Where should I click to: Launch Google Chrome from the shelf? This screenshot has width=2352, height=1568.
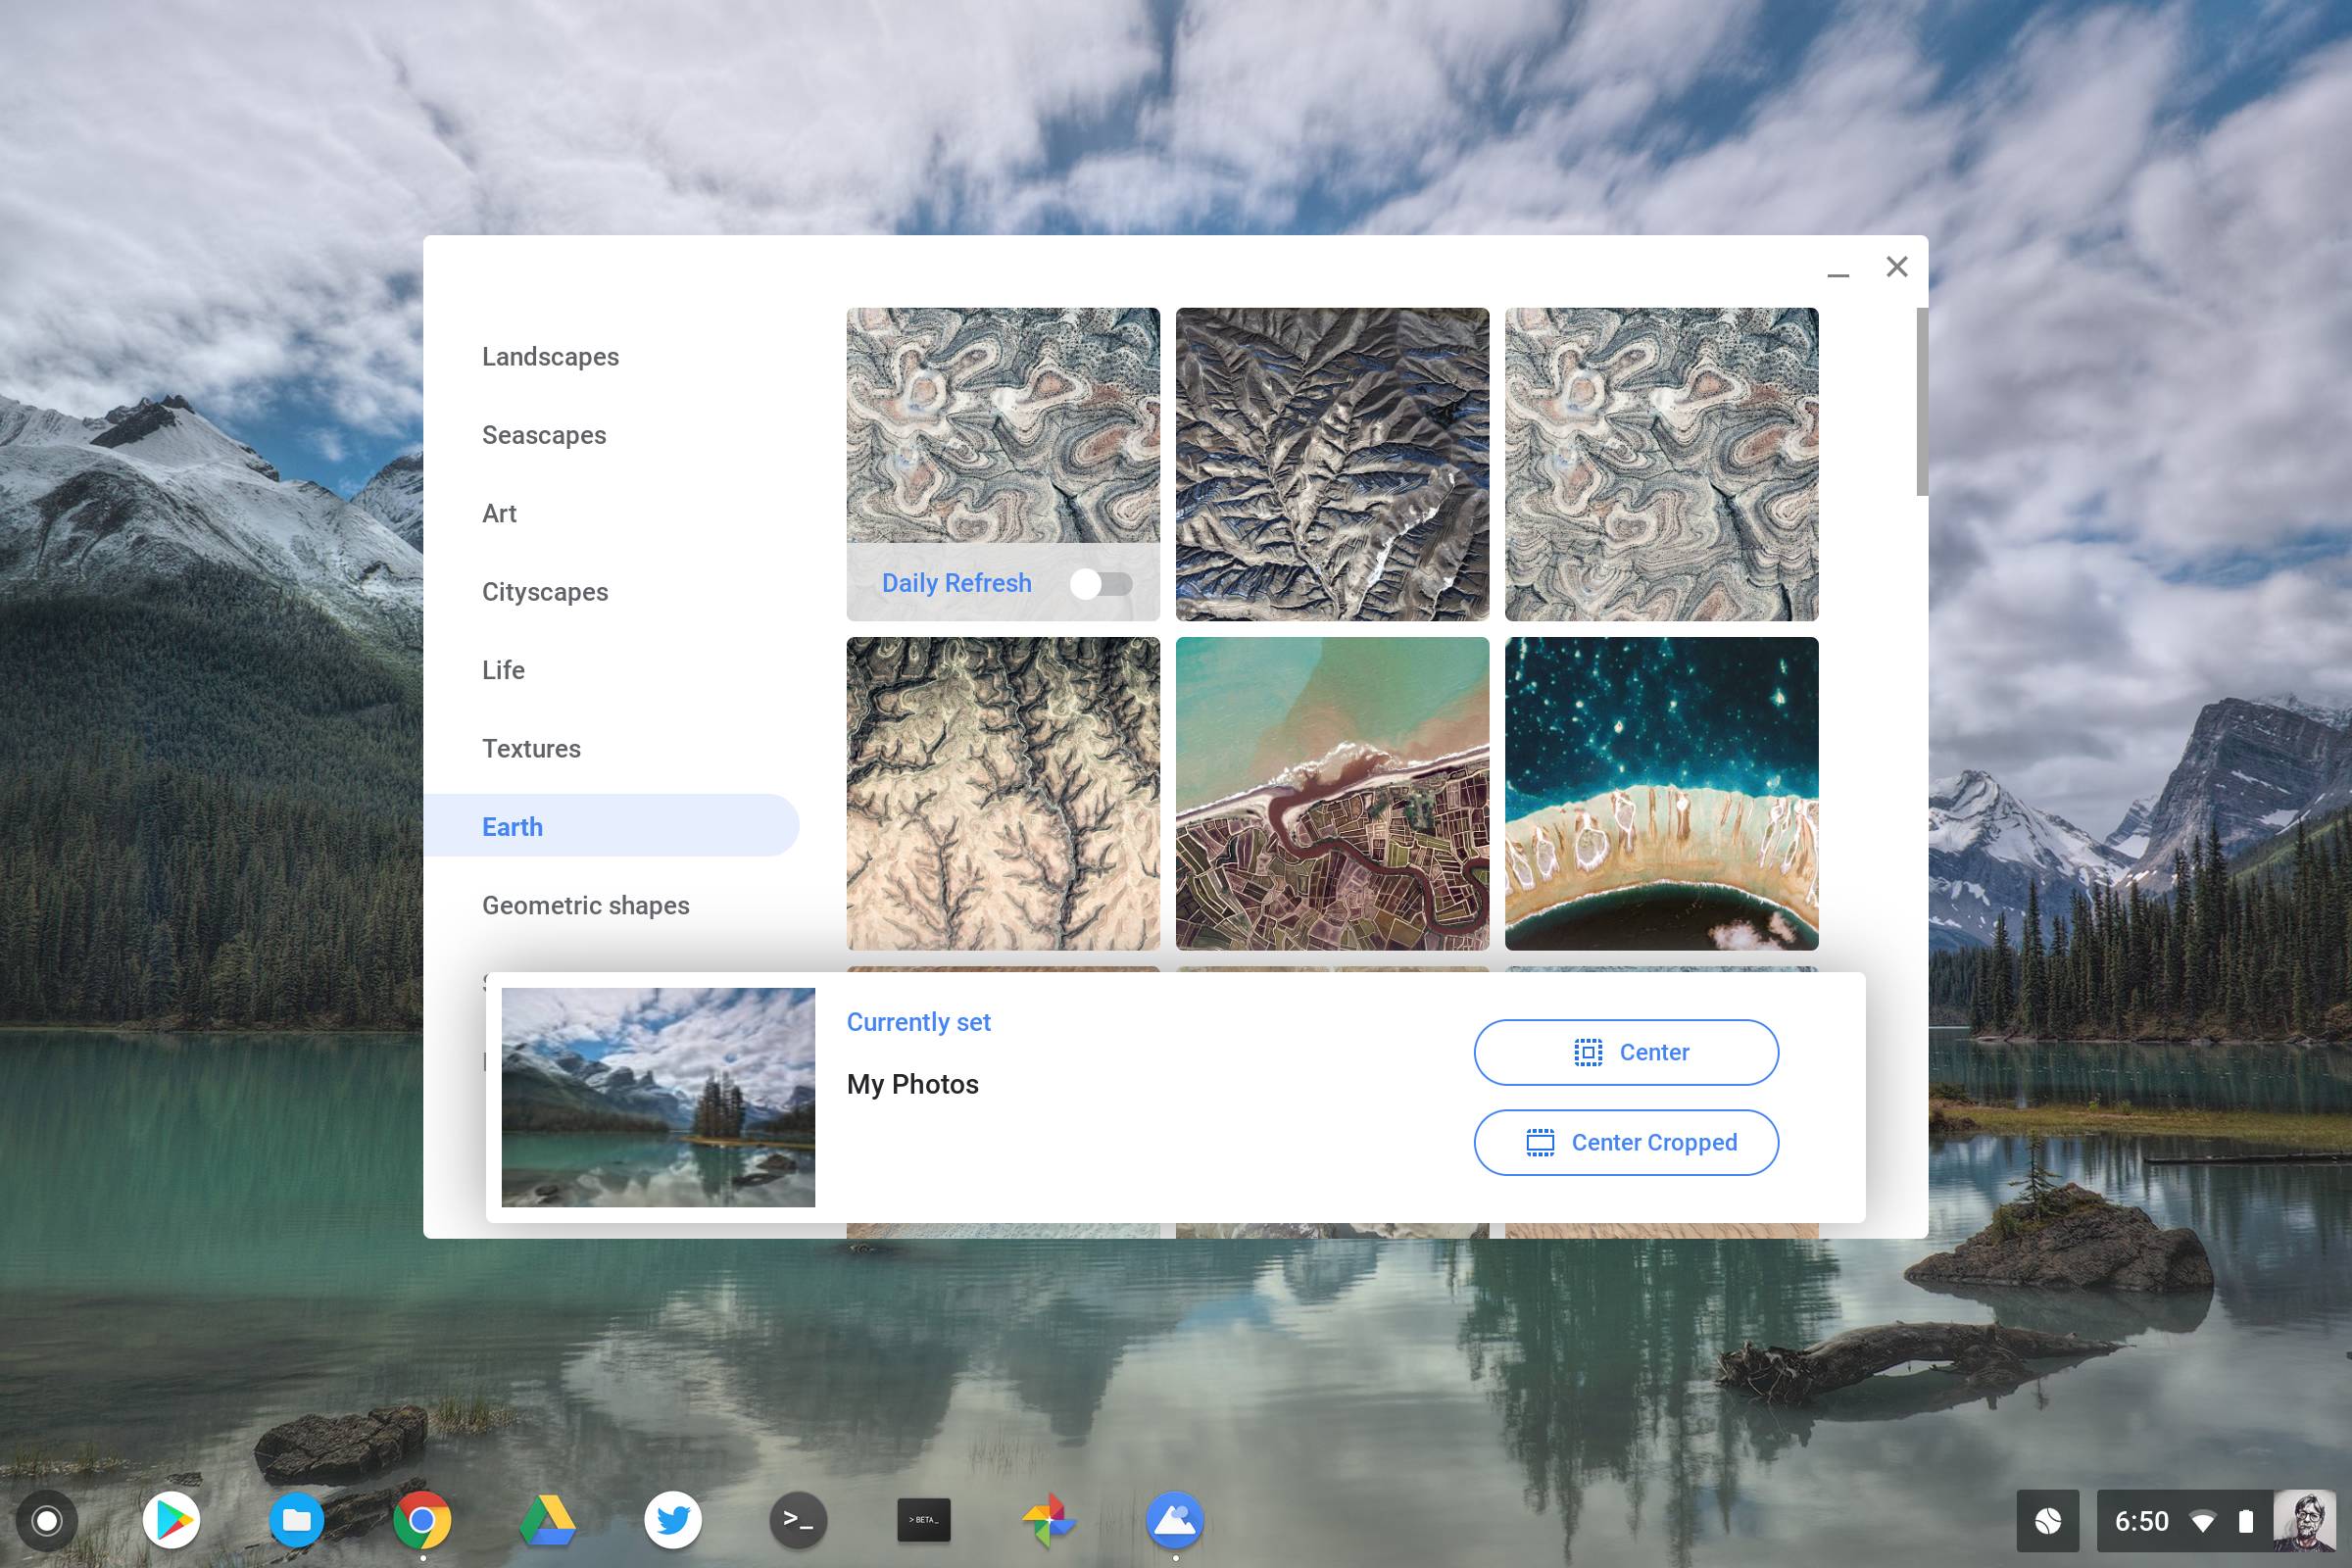coord(422,1520)
